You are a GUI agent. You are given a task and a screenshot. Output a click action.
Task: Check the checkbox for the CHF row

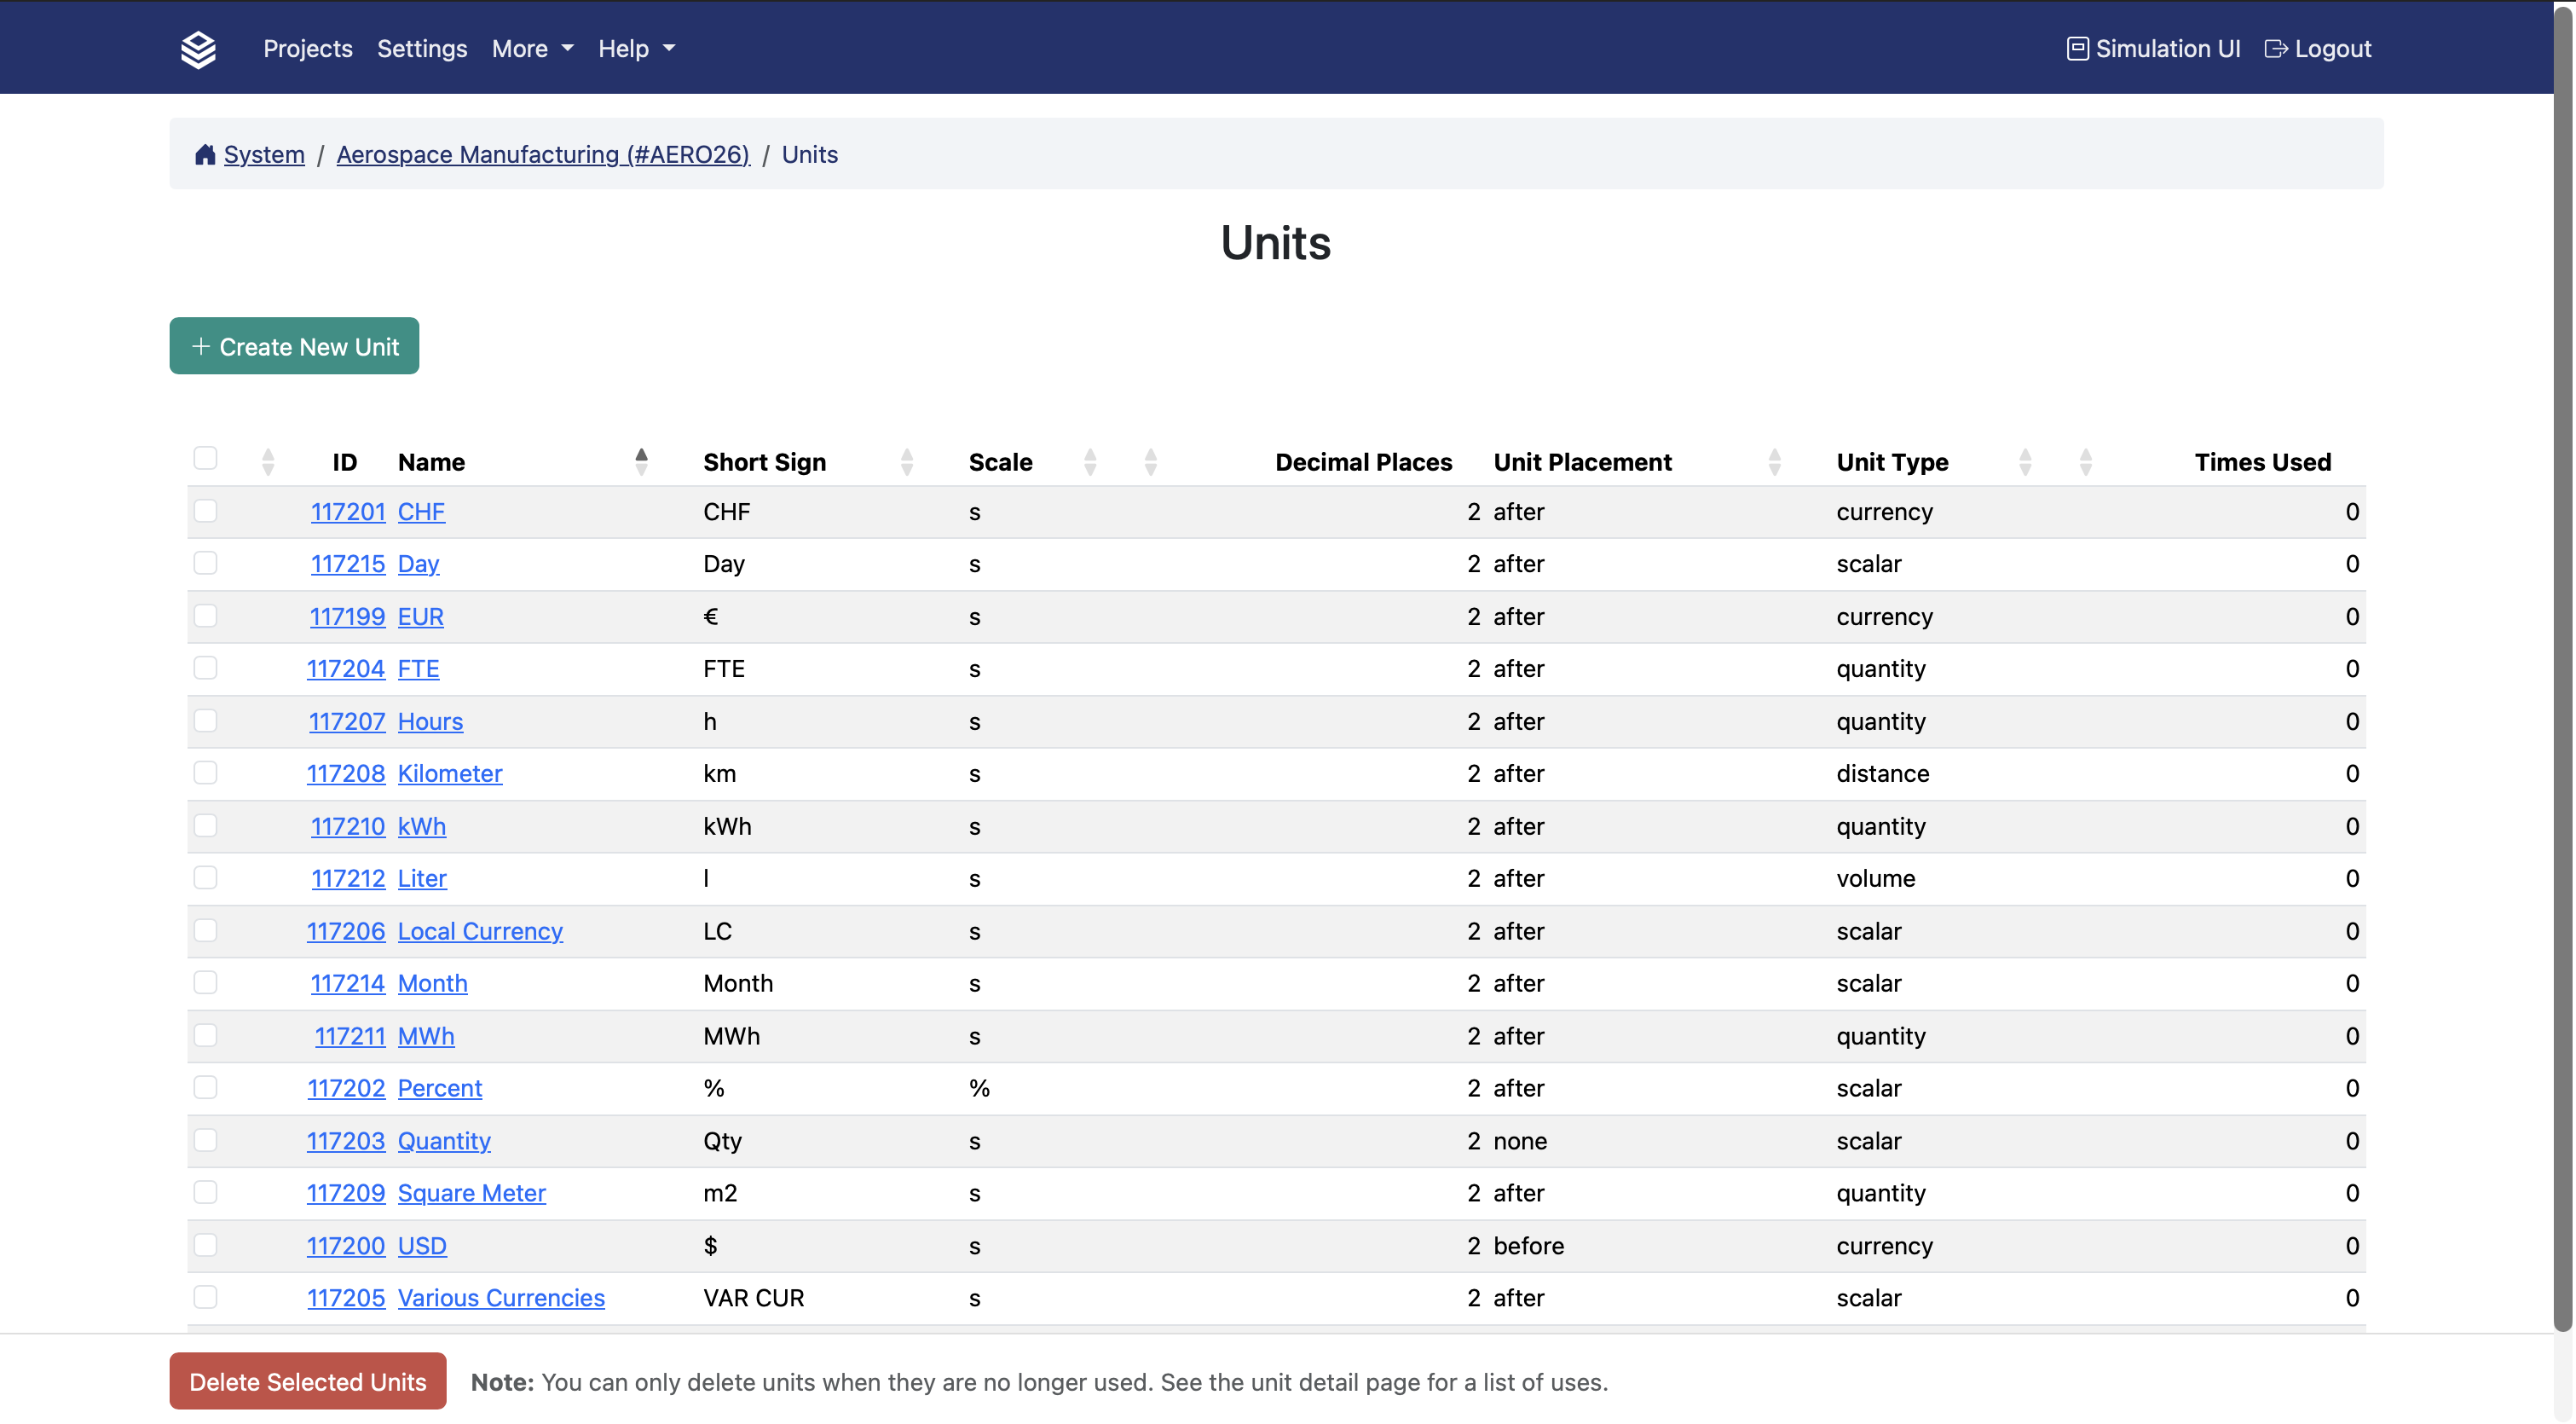pyautogui.click(x=205, y=510)
